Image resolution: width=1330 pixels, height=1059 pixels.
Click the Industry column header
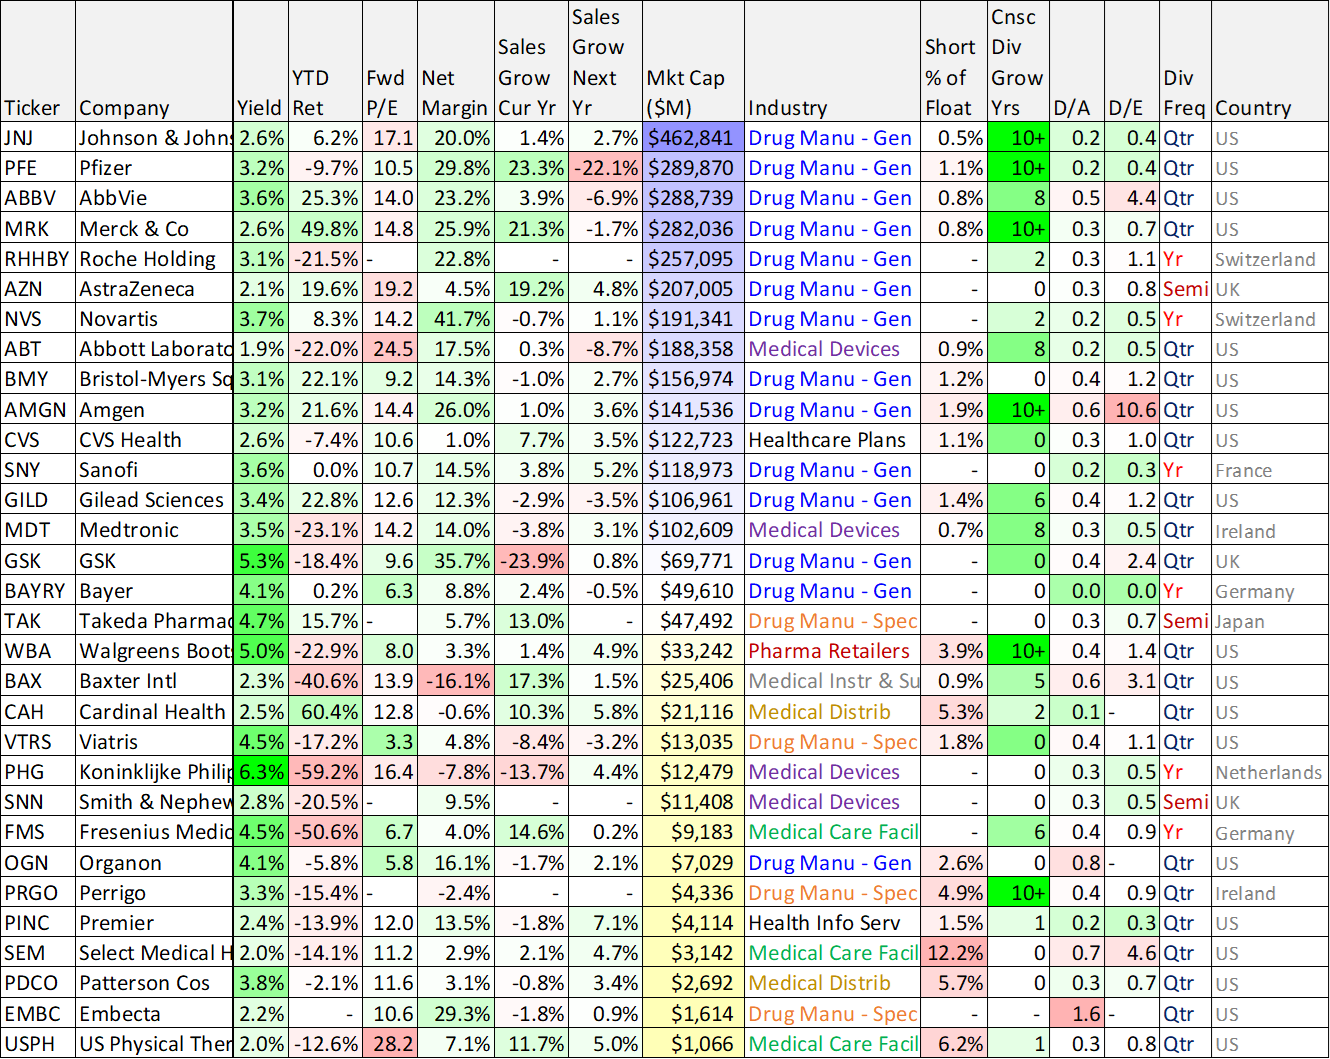tap(832, 62)
